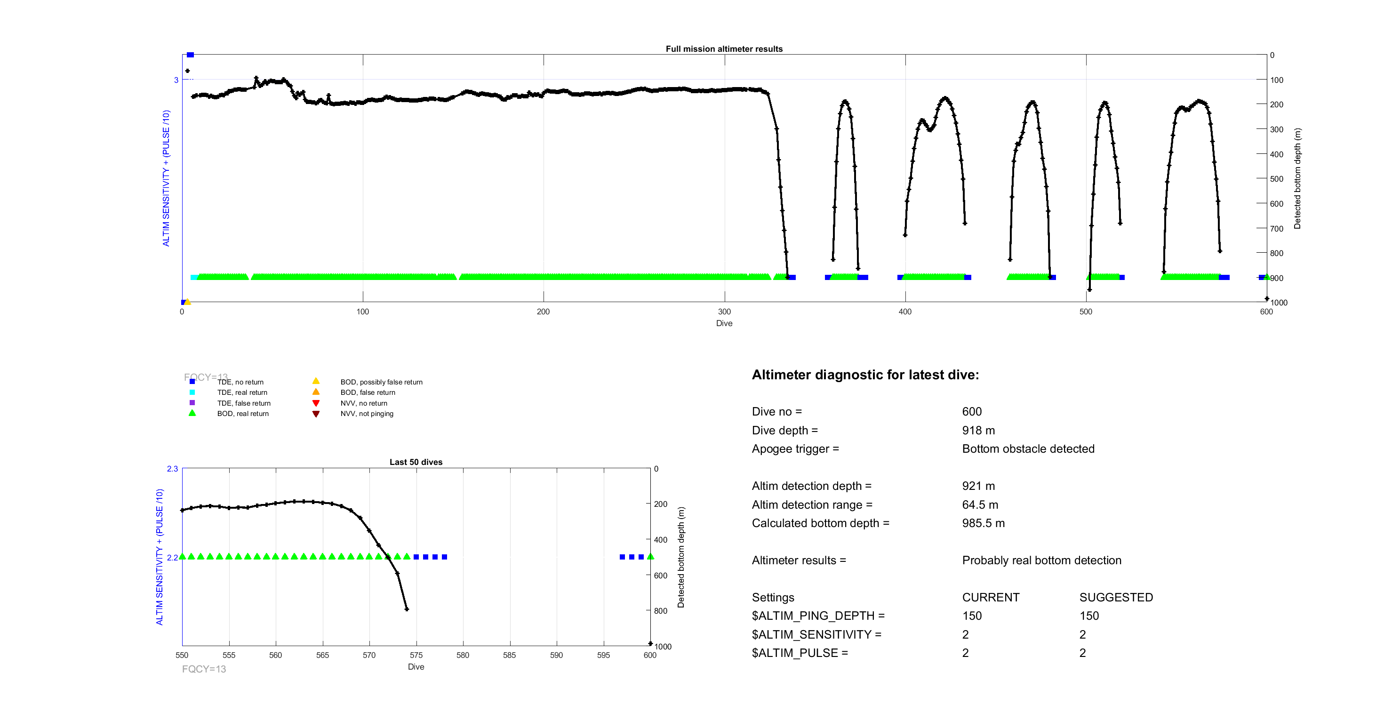Select the 'Last 50 dives' plot title
Screen dimensions: 1400x726
tap(416, 462)
